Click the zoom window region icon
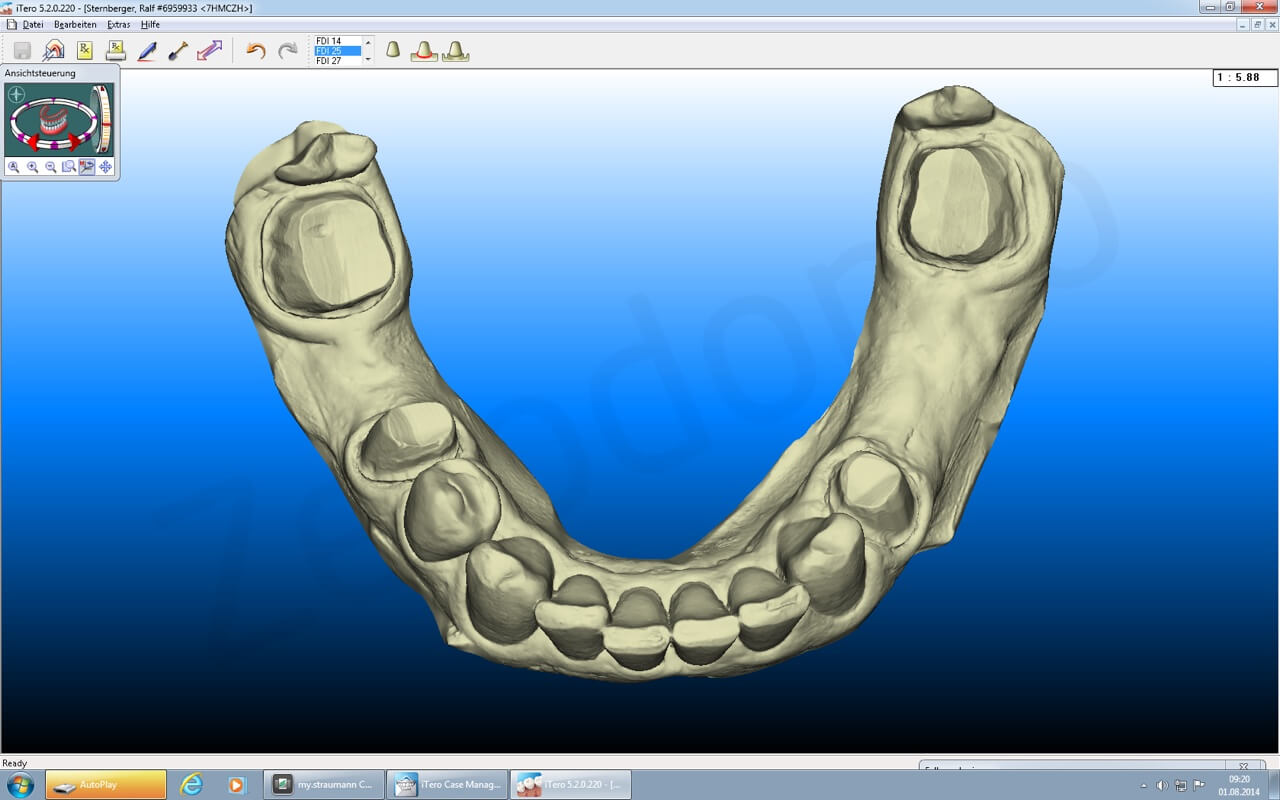This screenshot has height=800, width=1280. 68,167
